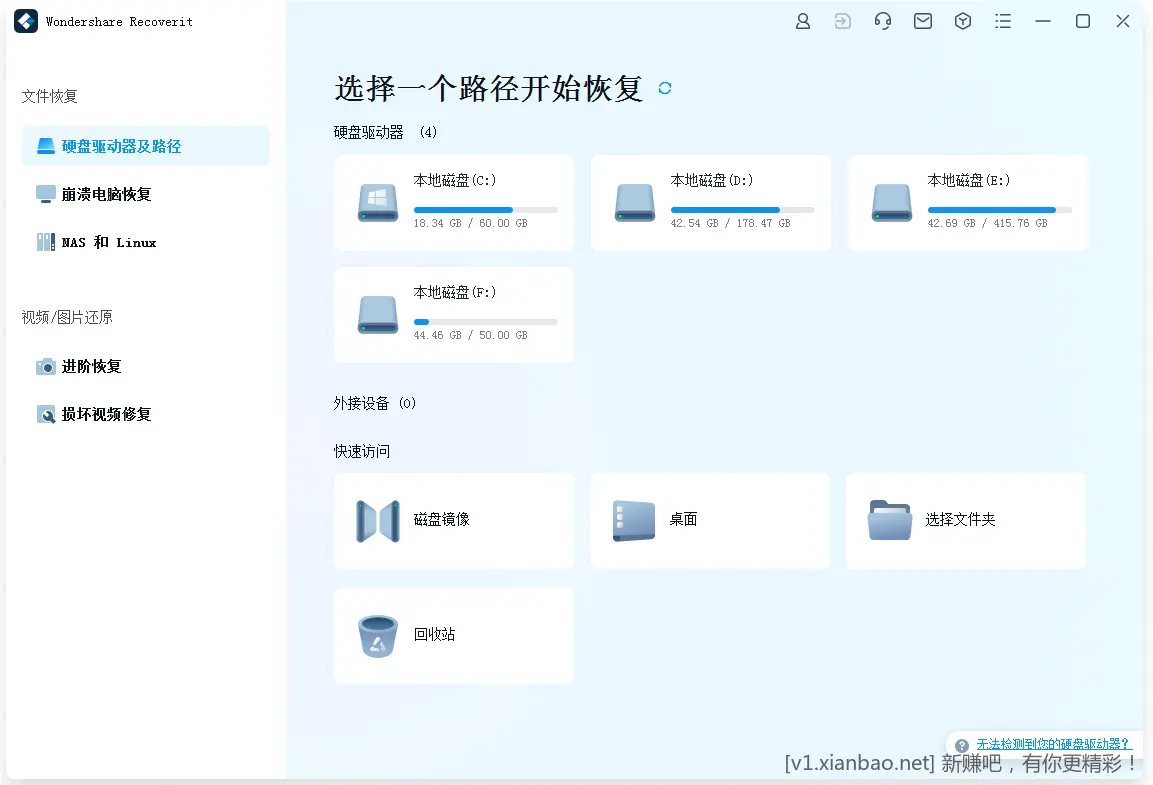This screenshot has width=1153, height=785.
Task: Open 本地磁盘(C:) for recovery
Action: coord(453,202)
